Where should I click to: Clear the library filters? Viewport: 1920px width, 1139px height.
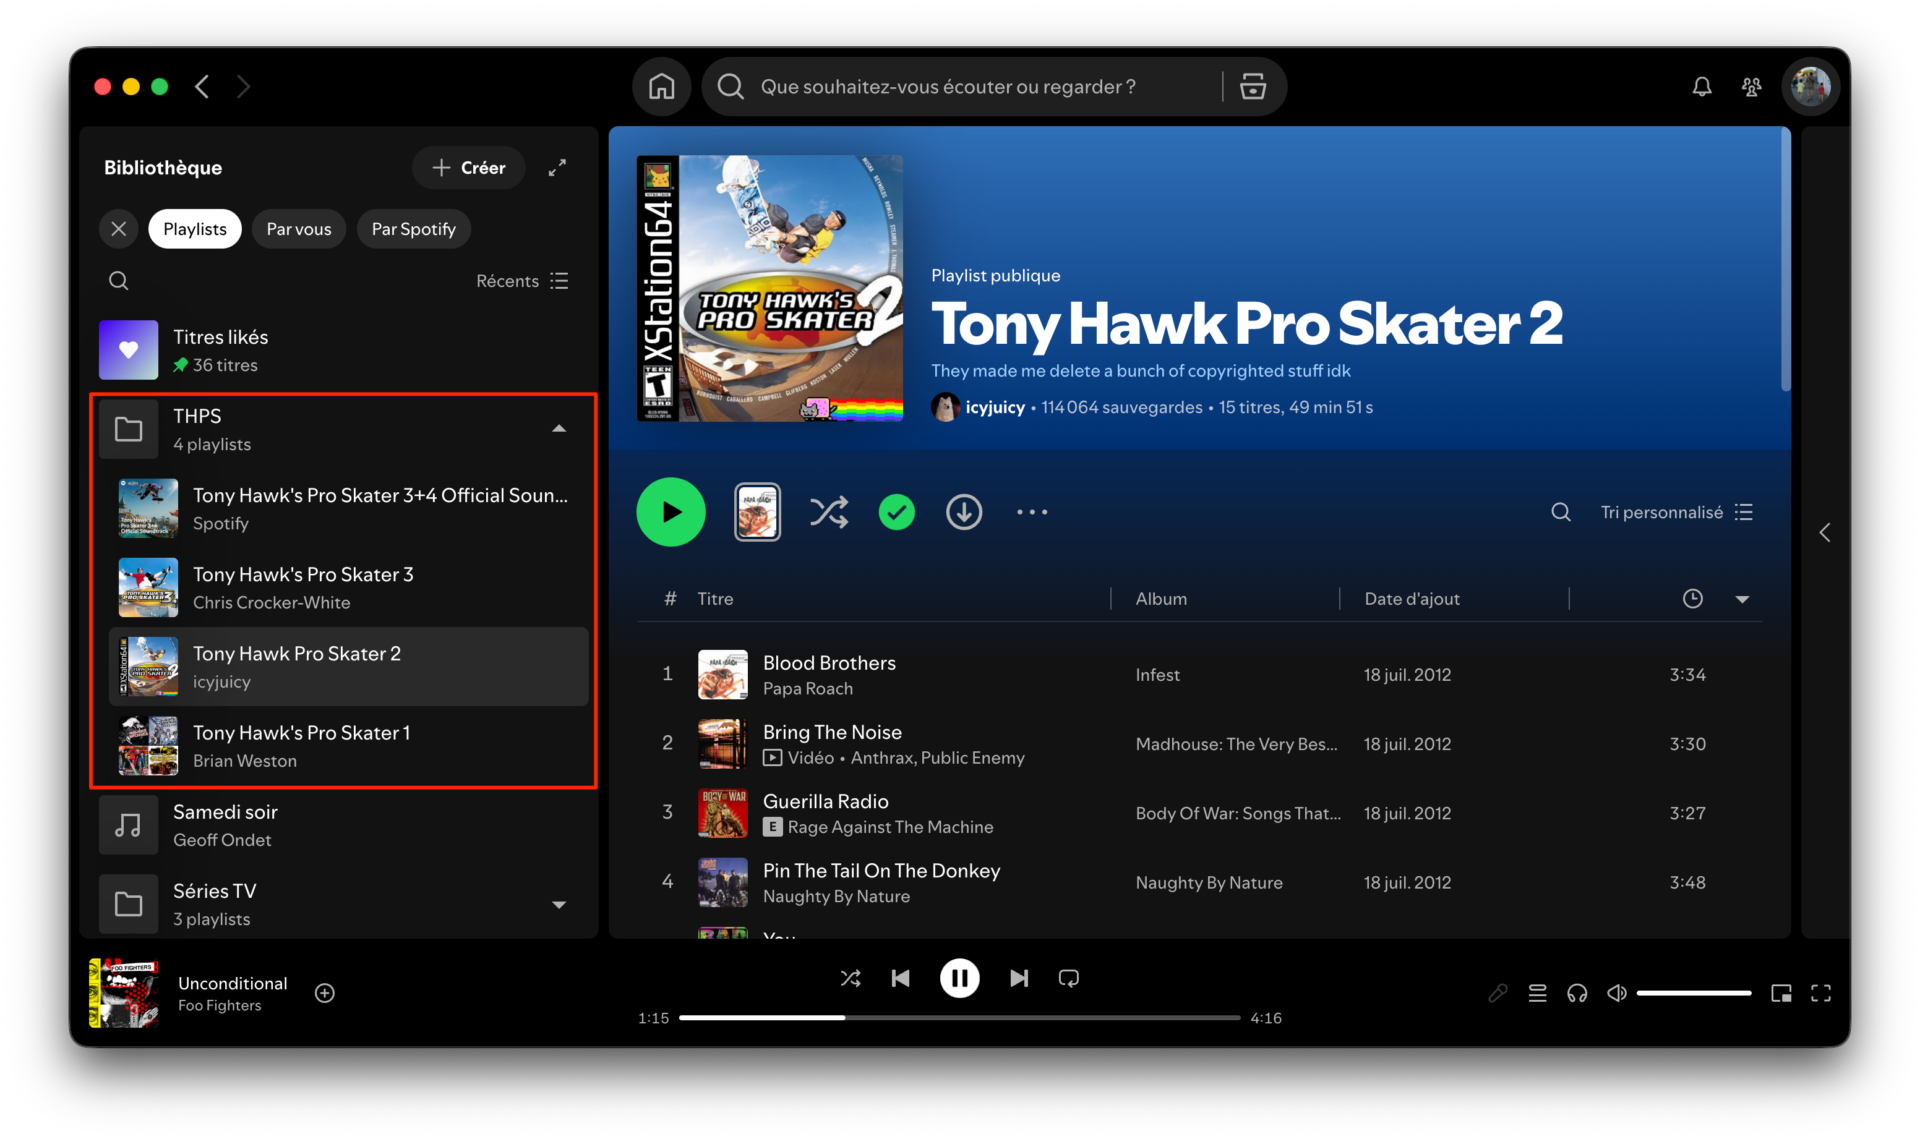(x=118, y=229)
